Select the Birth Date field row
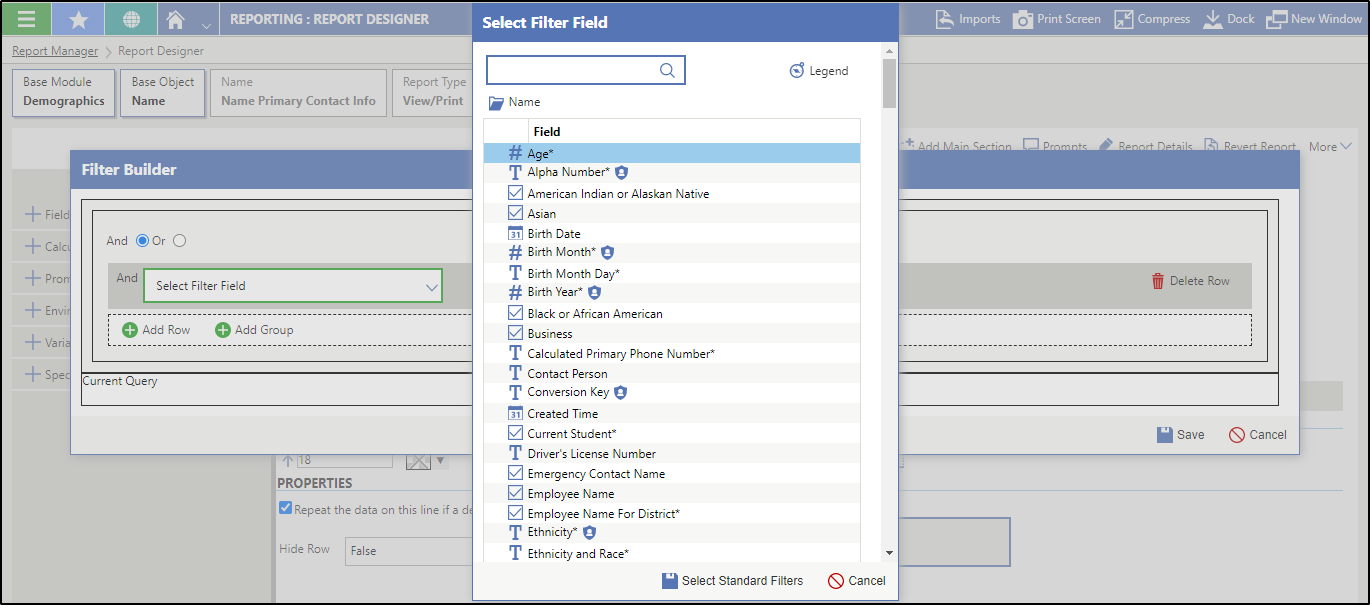Viewport: 1370px width, 605px height. [554, 234]
